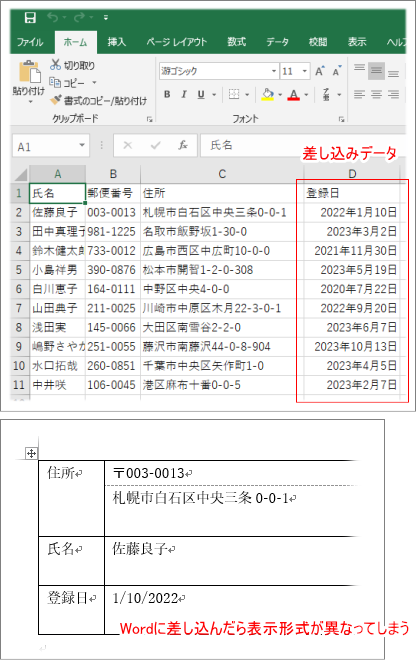Click cell with 佐藤良子 in Excel
This screenshot has width=416, height=660.
(x=58, y=213)
